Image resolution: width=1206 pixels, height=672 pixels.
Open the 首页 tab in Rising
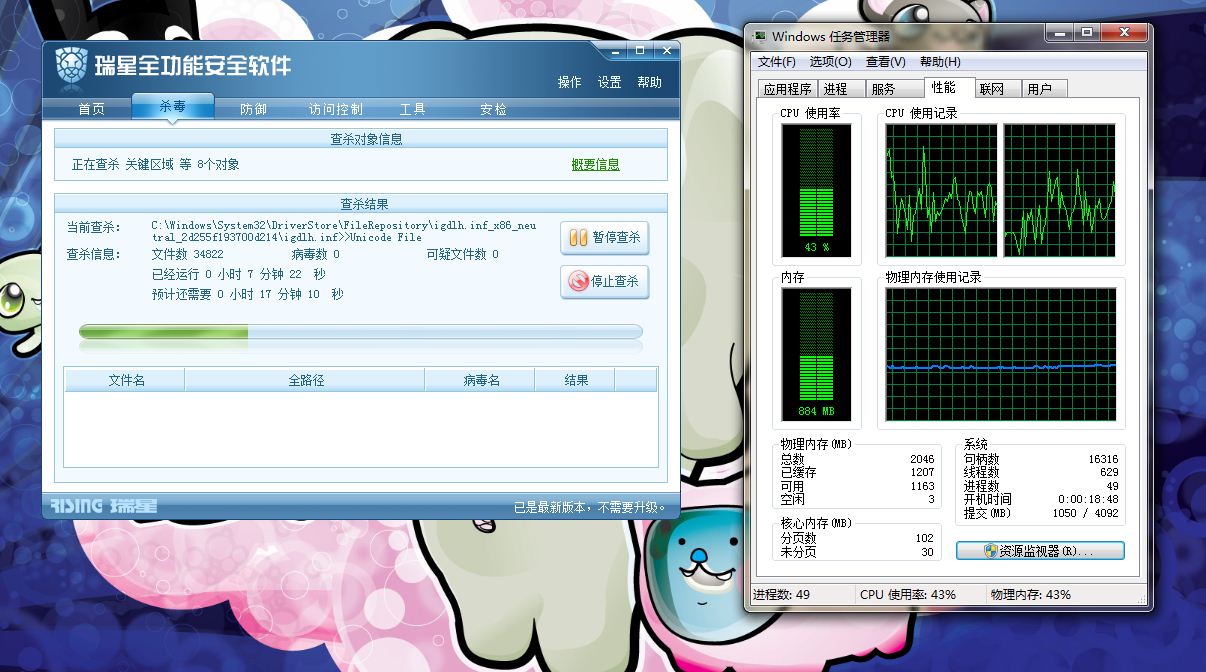(x=91, y=109)
